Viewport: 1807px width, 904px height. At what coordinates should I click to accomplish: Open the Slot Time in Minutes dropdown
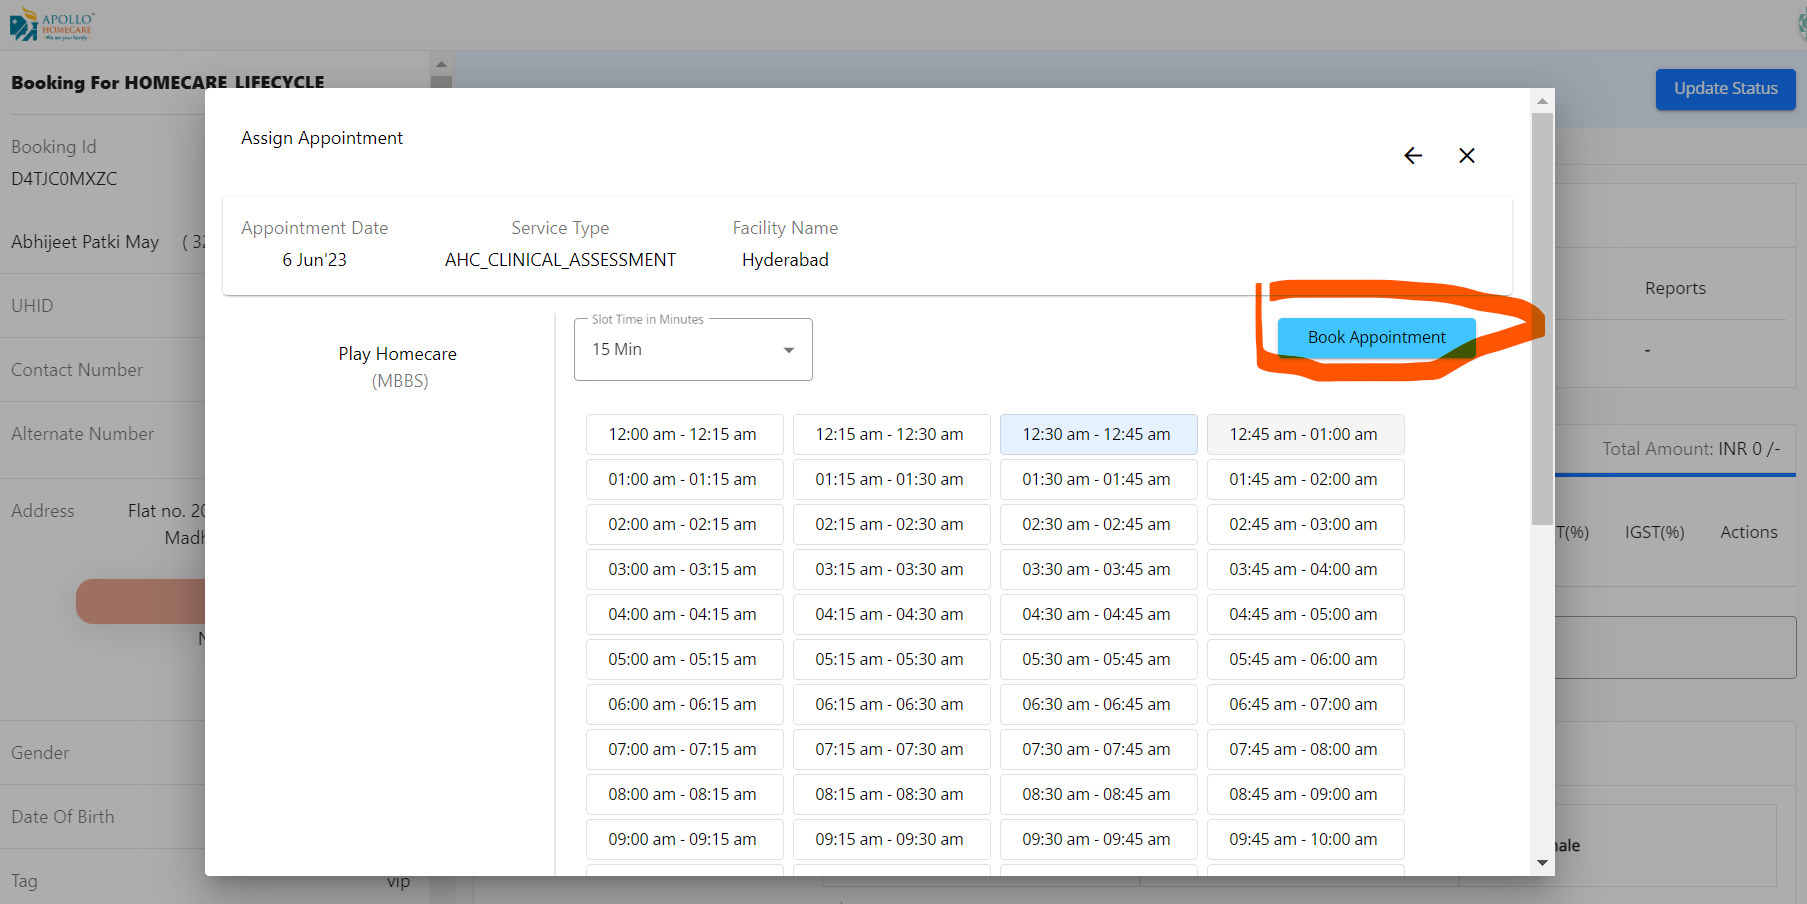692,350
